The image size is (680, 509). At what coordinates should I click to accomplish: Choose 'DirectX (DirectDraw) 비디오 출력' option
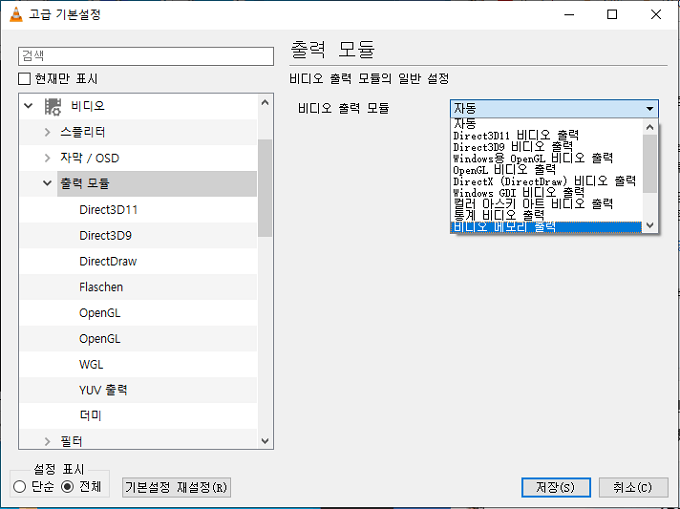544,181
